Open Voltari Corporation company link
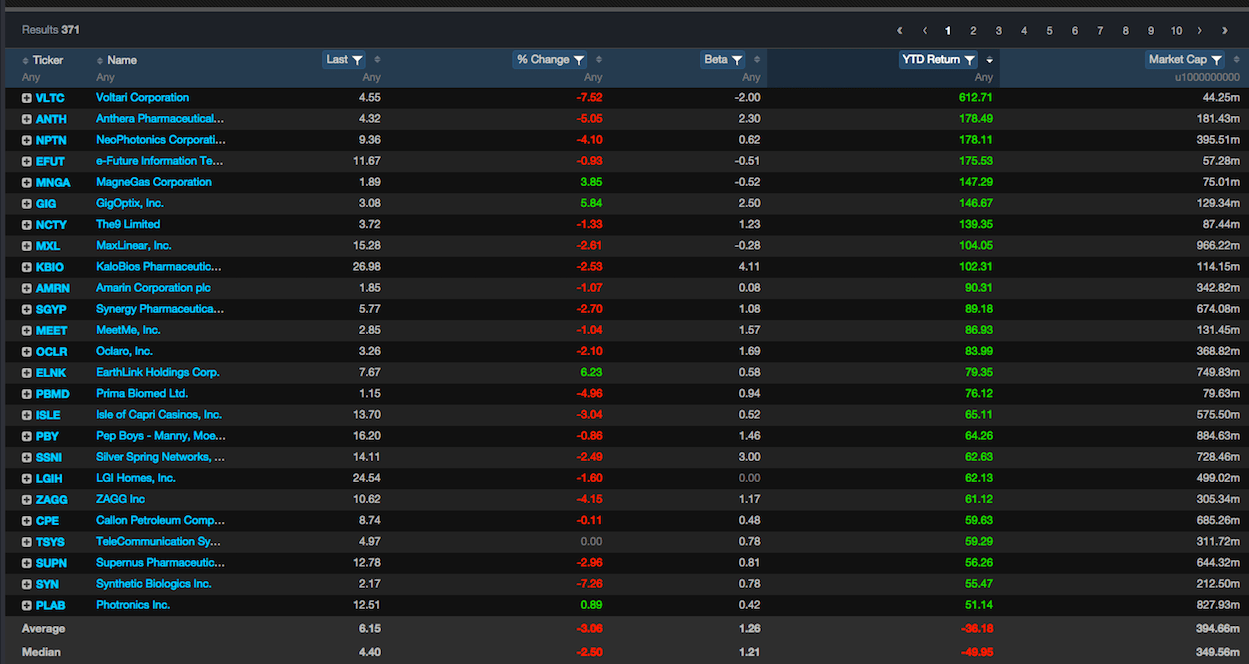1249x664 pixels. pos(142,98)
